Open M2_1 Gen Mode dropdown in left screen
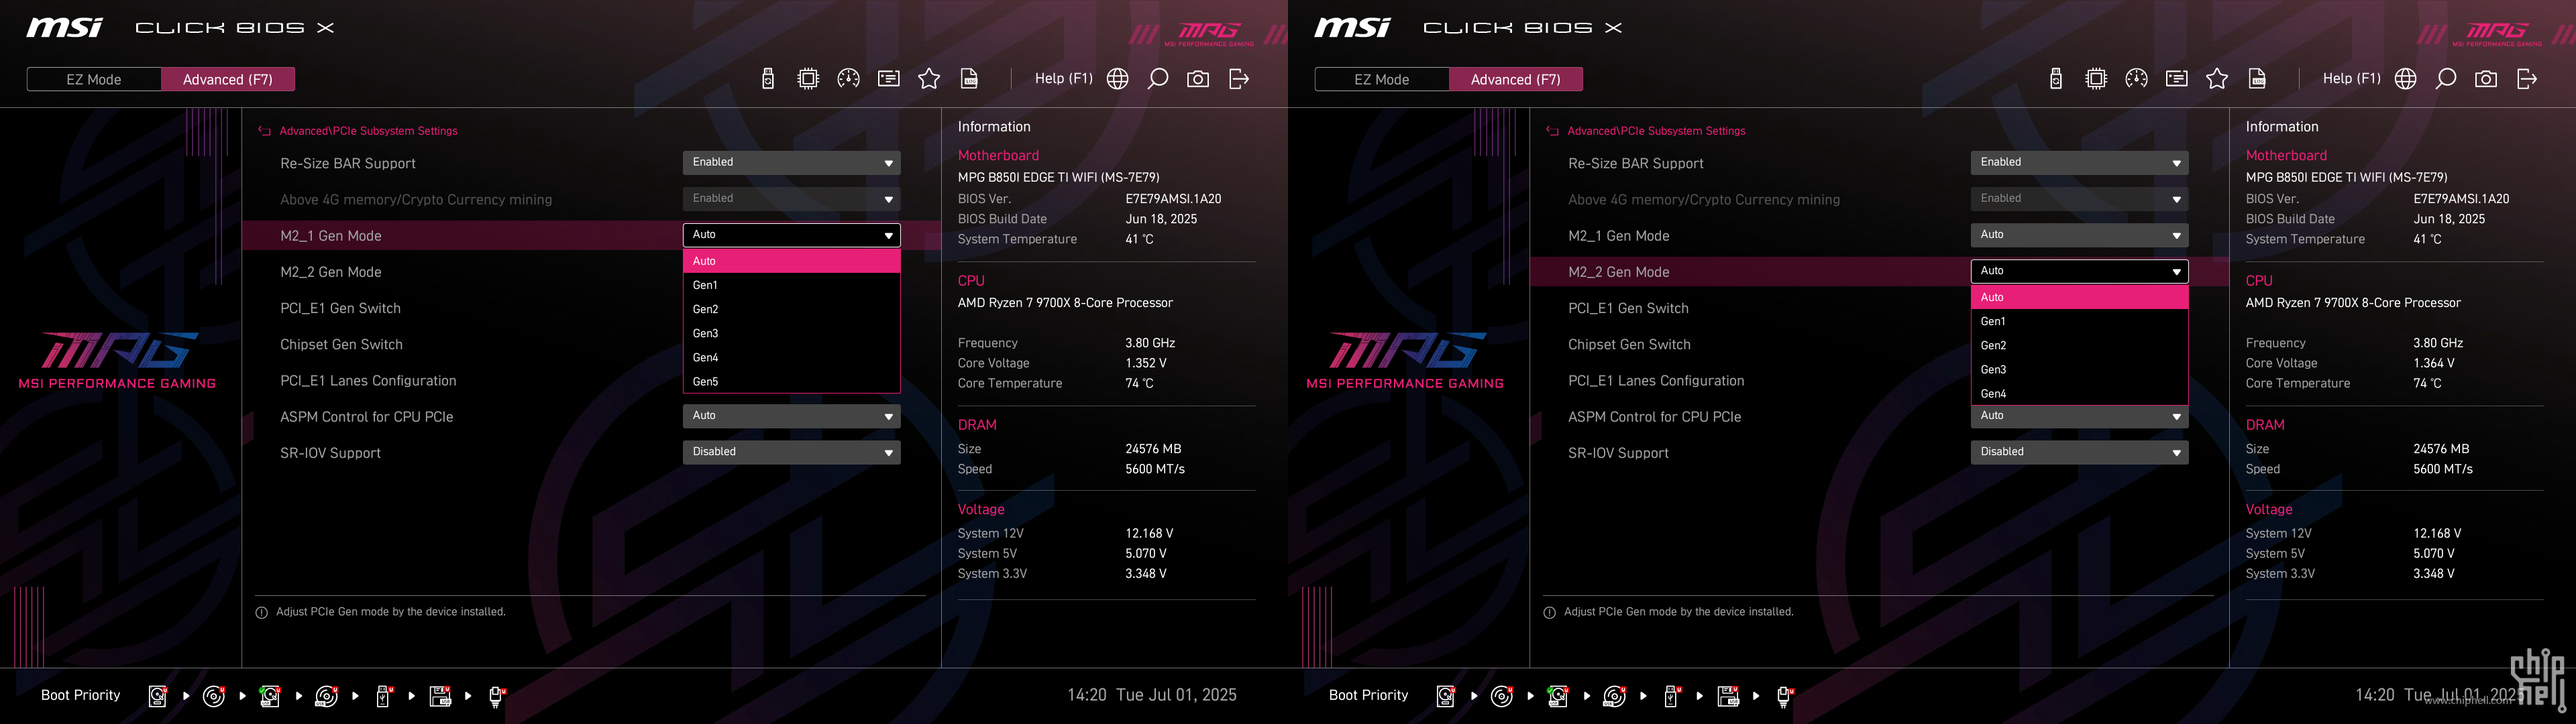Viewport: 2576px width, 724px height. click(791, 235)
